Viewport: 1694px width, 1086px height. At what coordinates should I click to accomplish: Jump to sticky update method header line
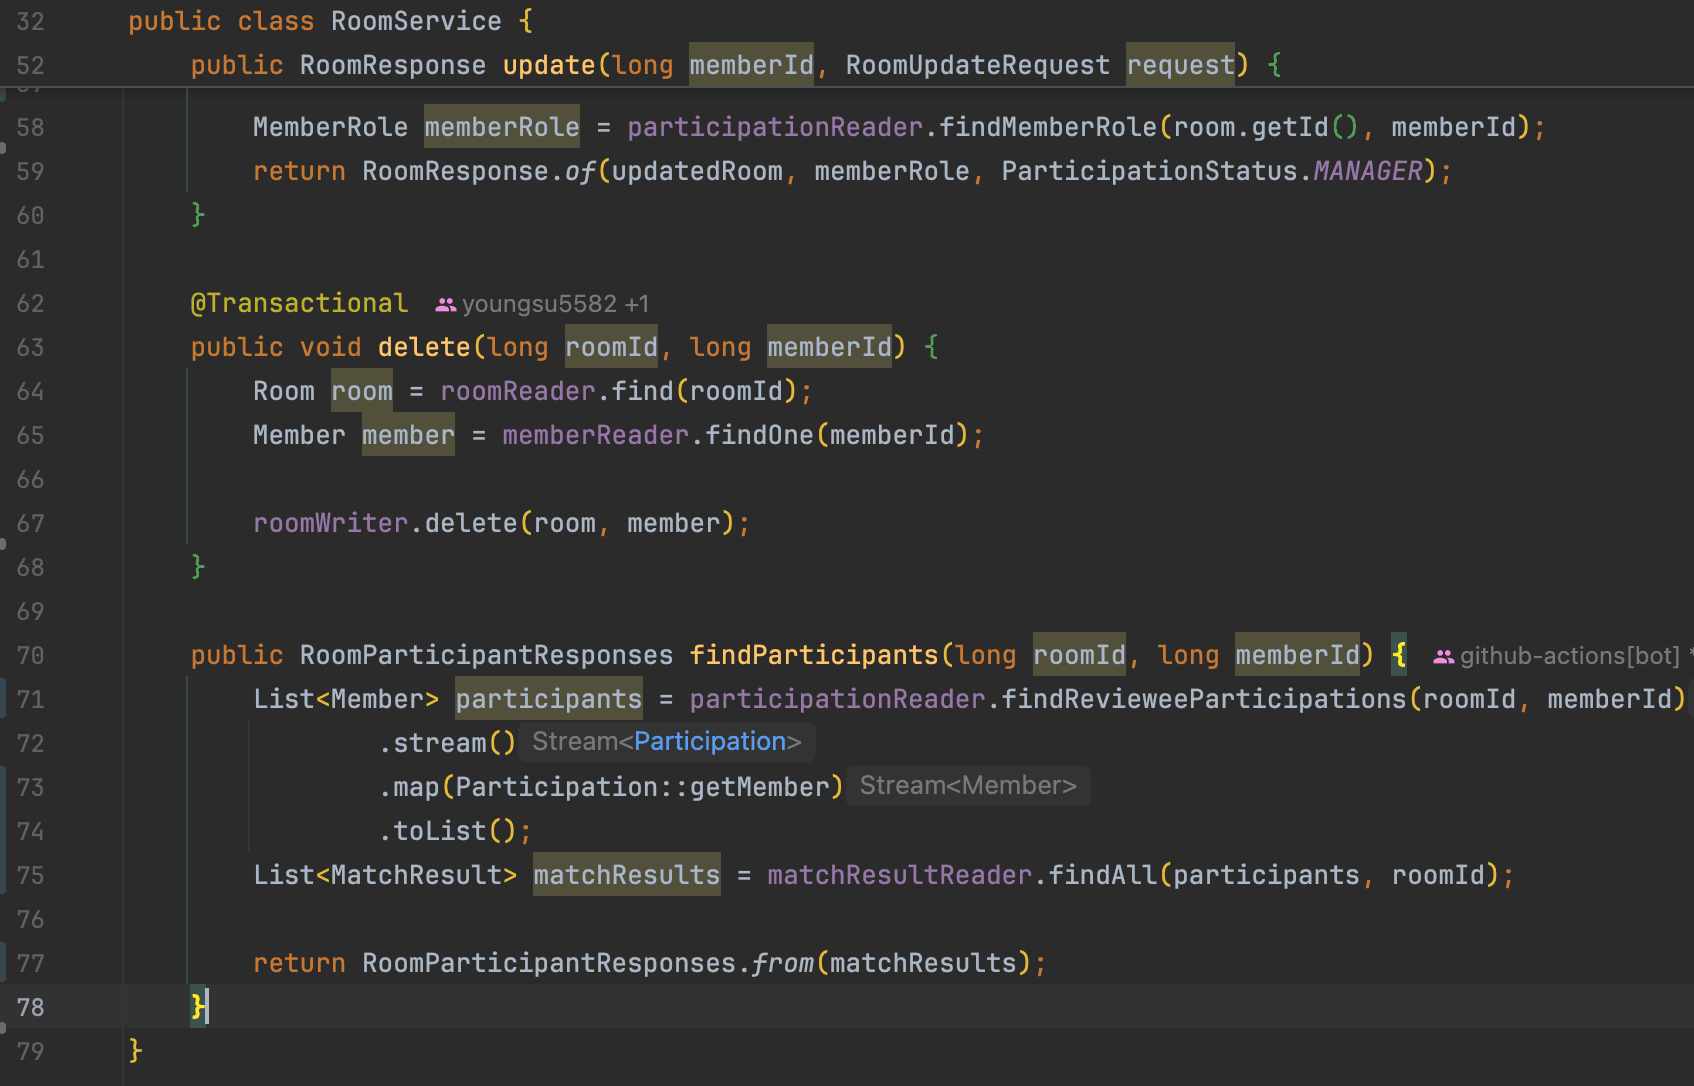coord(548,65)
